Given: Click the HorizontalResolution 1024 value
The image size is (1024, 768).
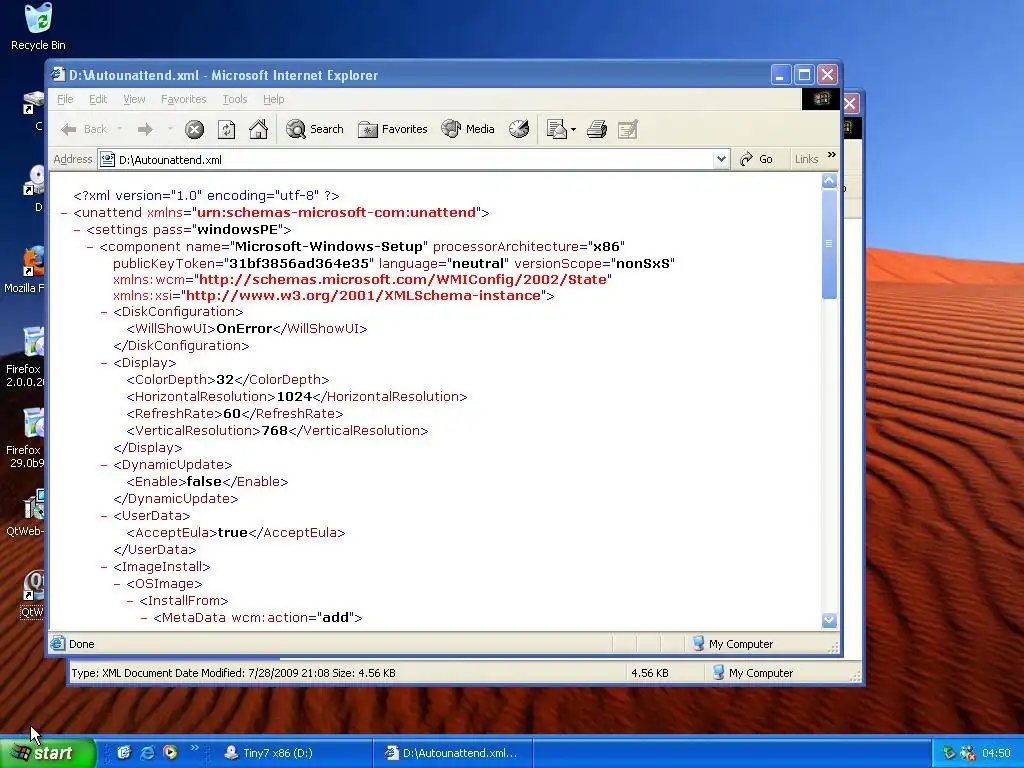Looking at the screenshot, I should pyautogui.click(x=294, y=396).
